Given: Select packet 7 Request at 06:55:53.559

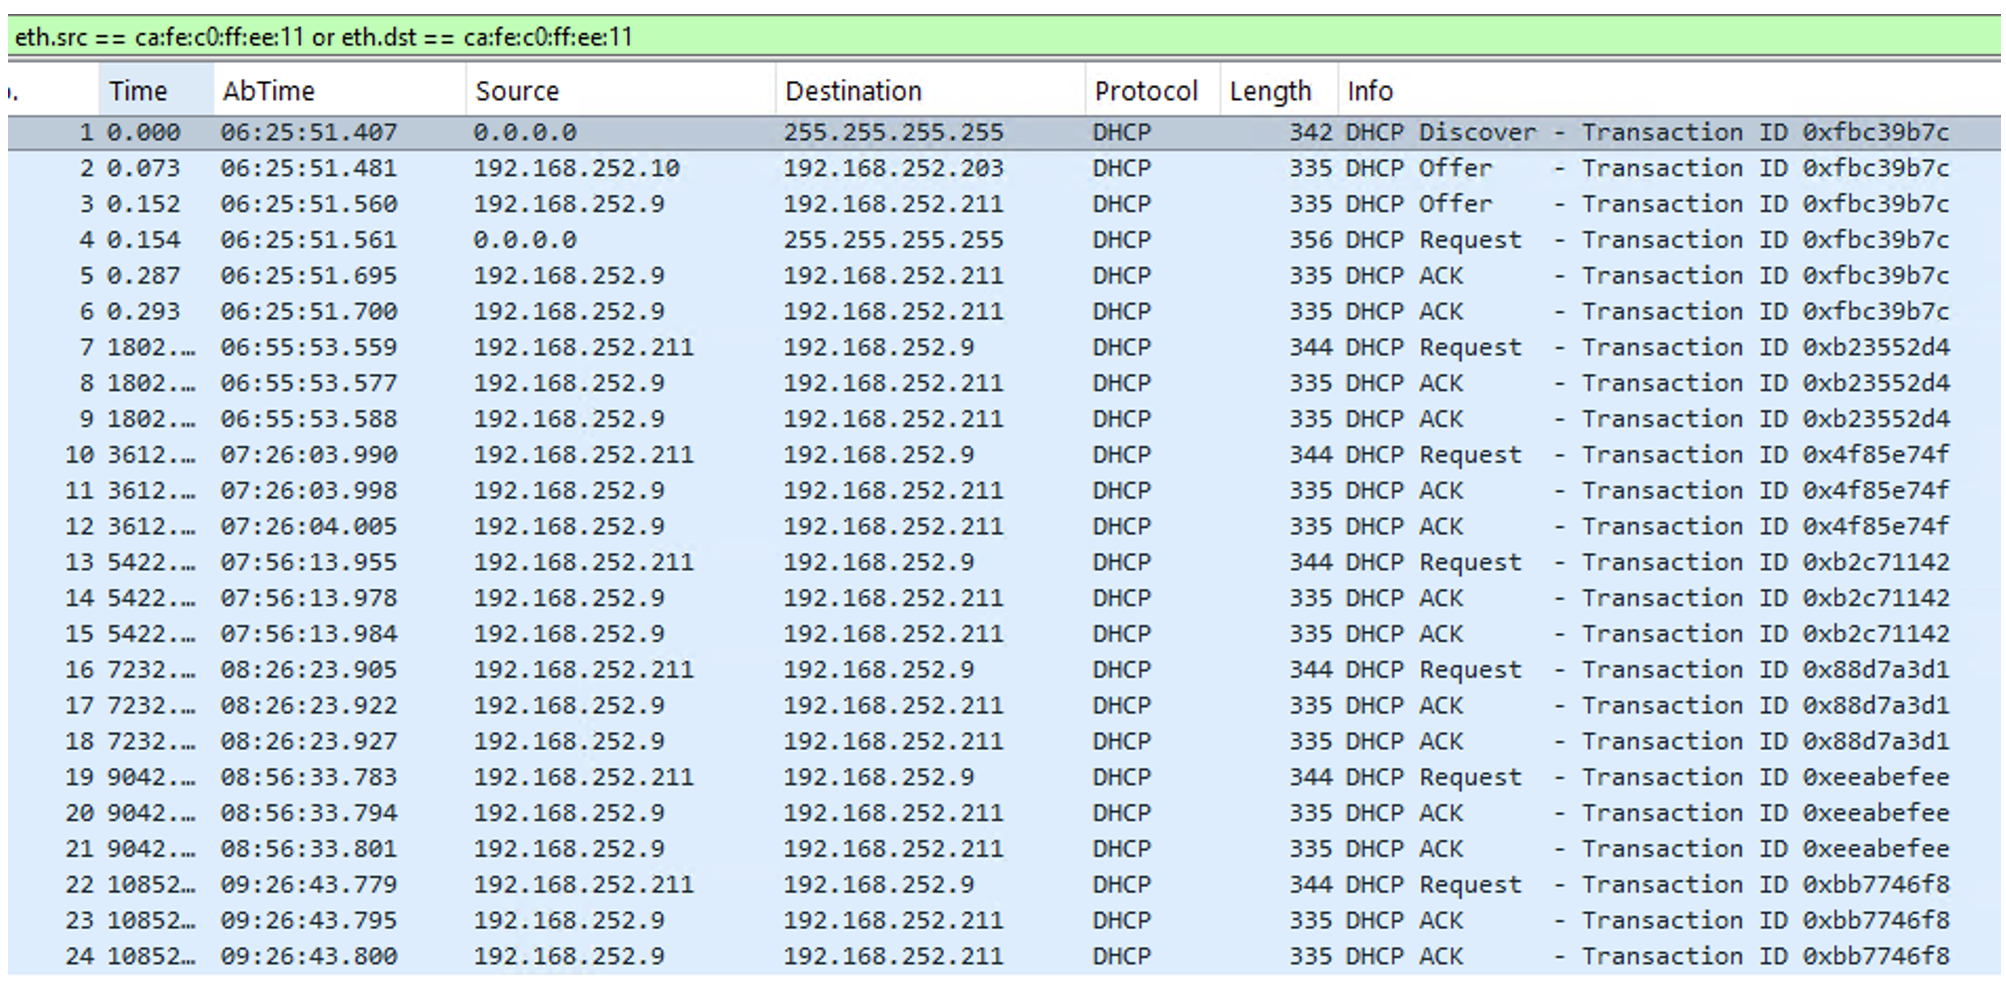Looking at the screenshot, I should (1004, 347).
